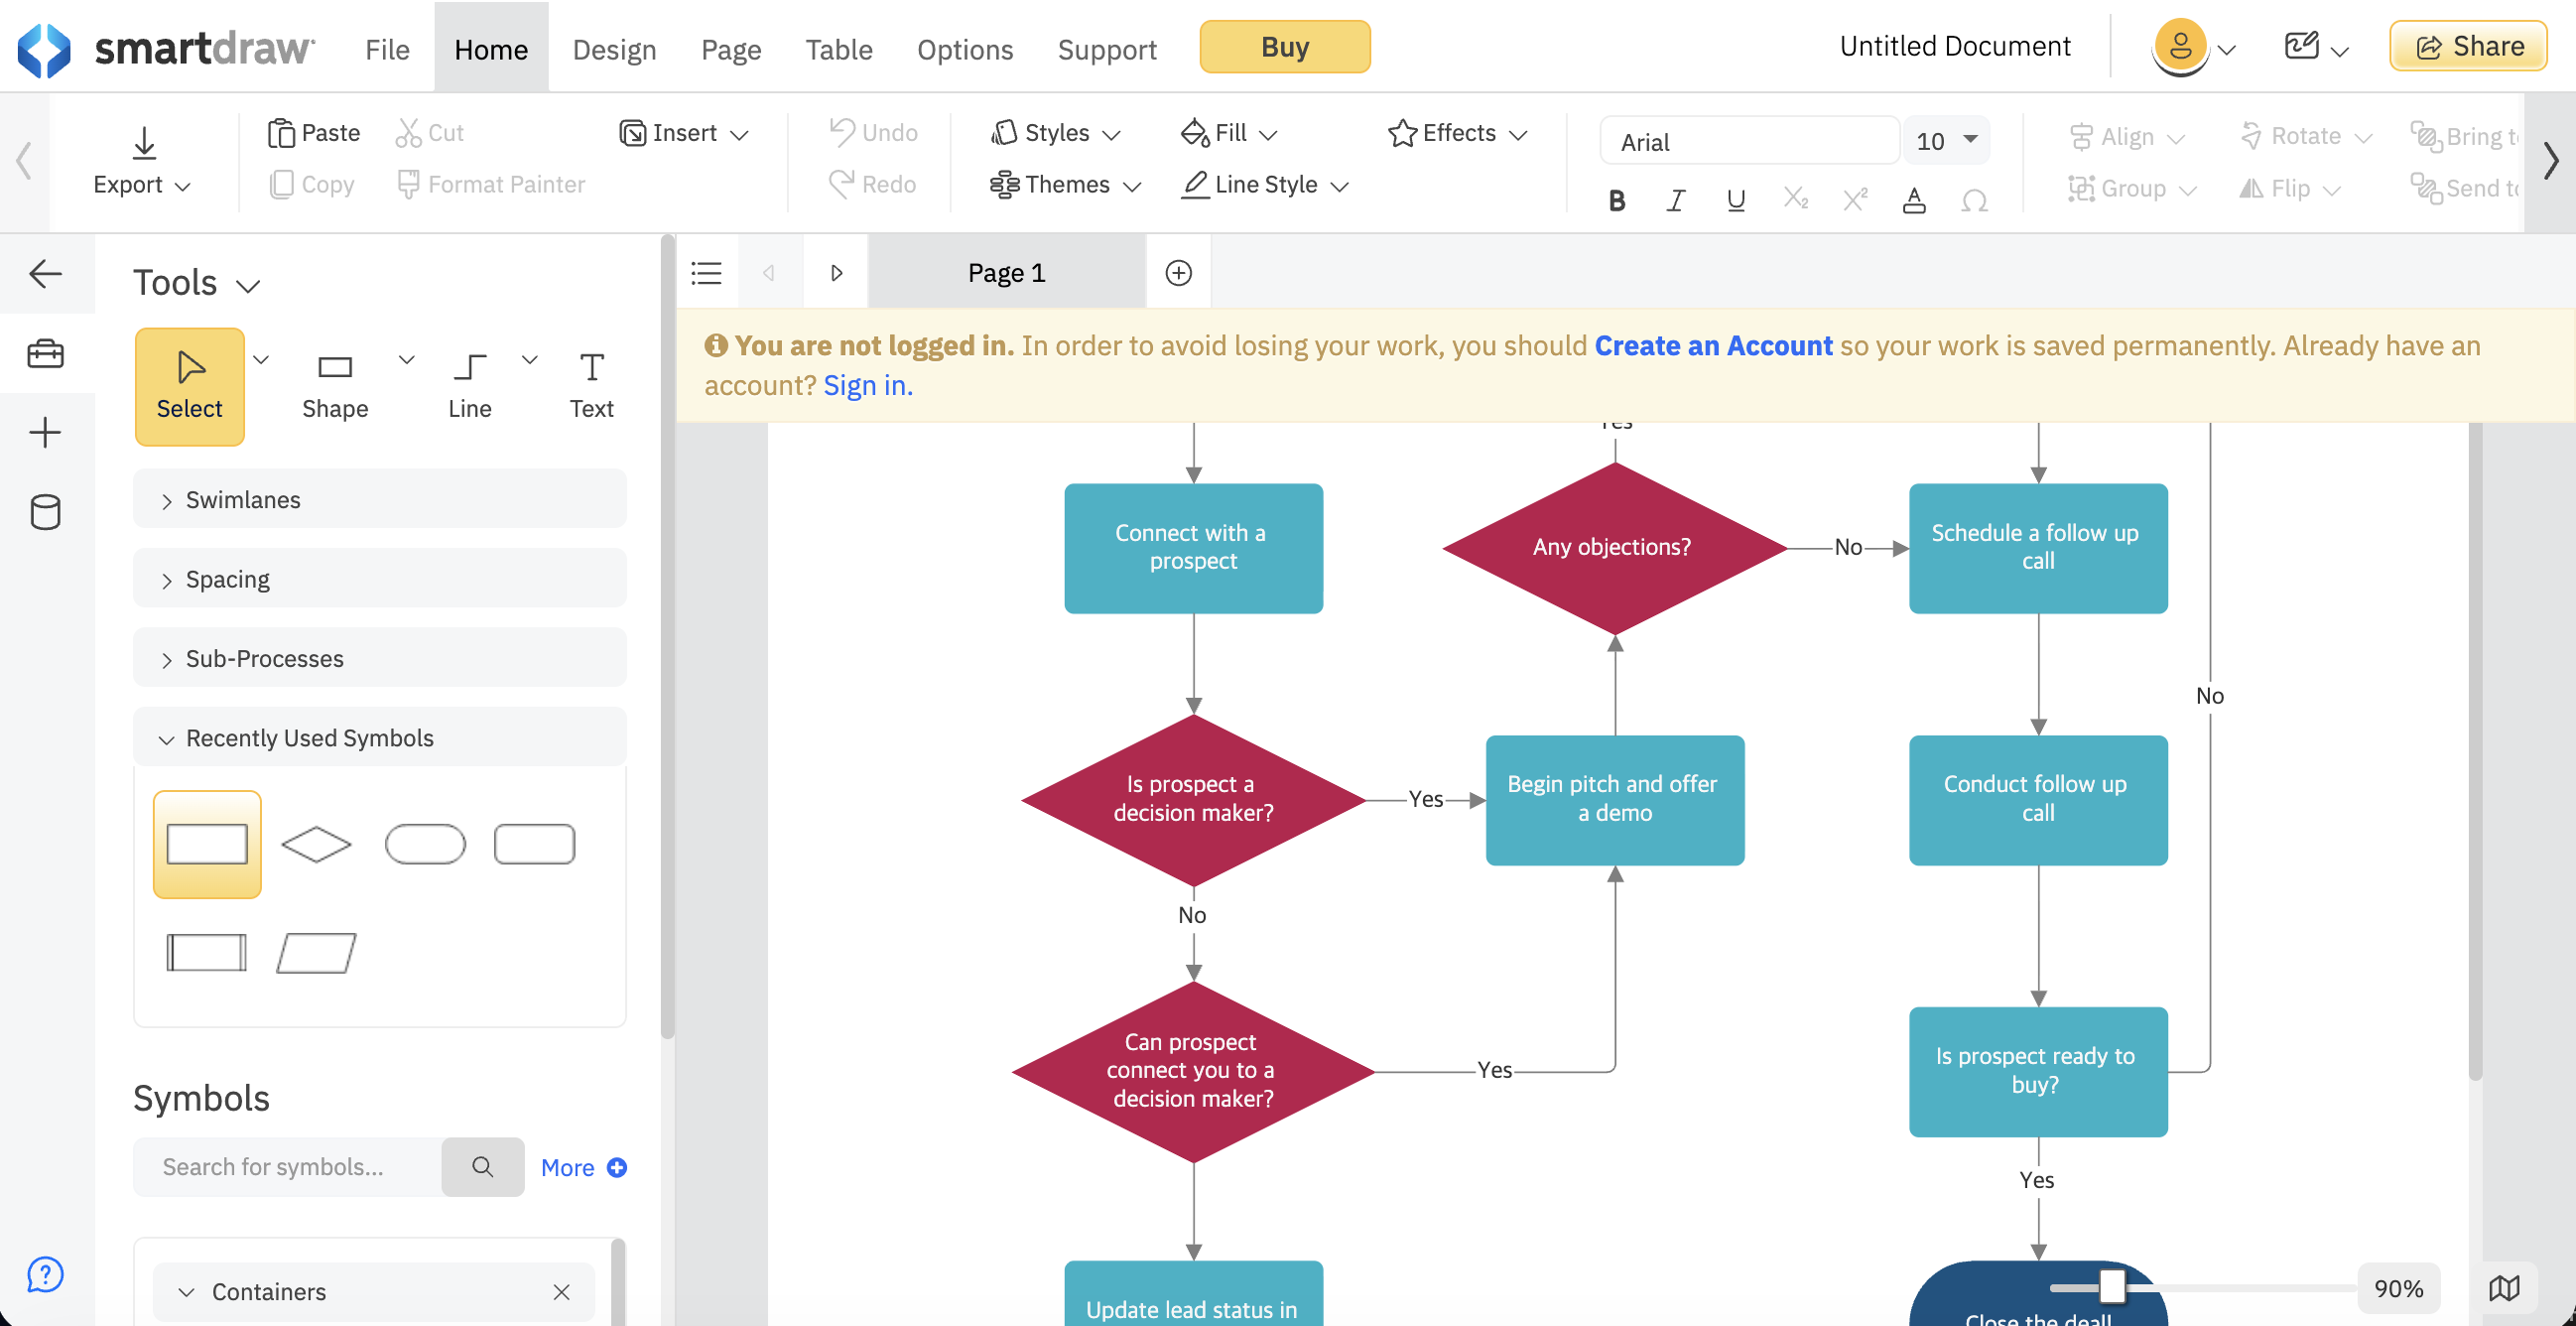Viewport: 2576px width, 1326px height.
Task: Click the Create an Account link
Action: [x=1712, y=345]
